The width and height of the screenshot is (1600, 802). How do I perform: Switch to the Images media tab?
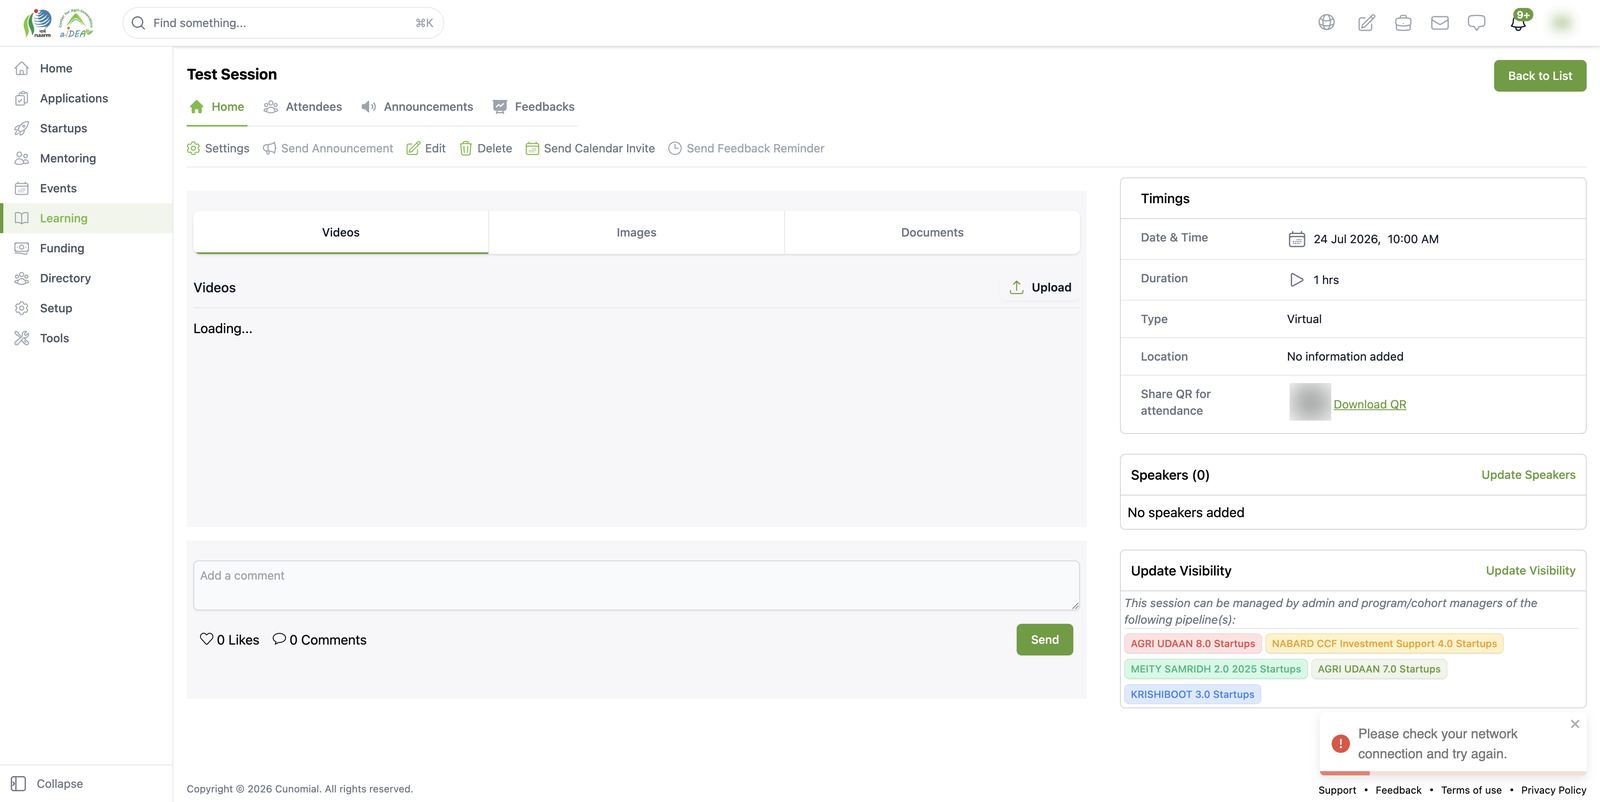[x=636, y=232]
